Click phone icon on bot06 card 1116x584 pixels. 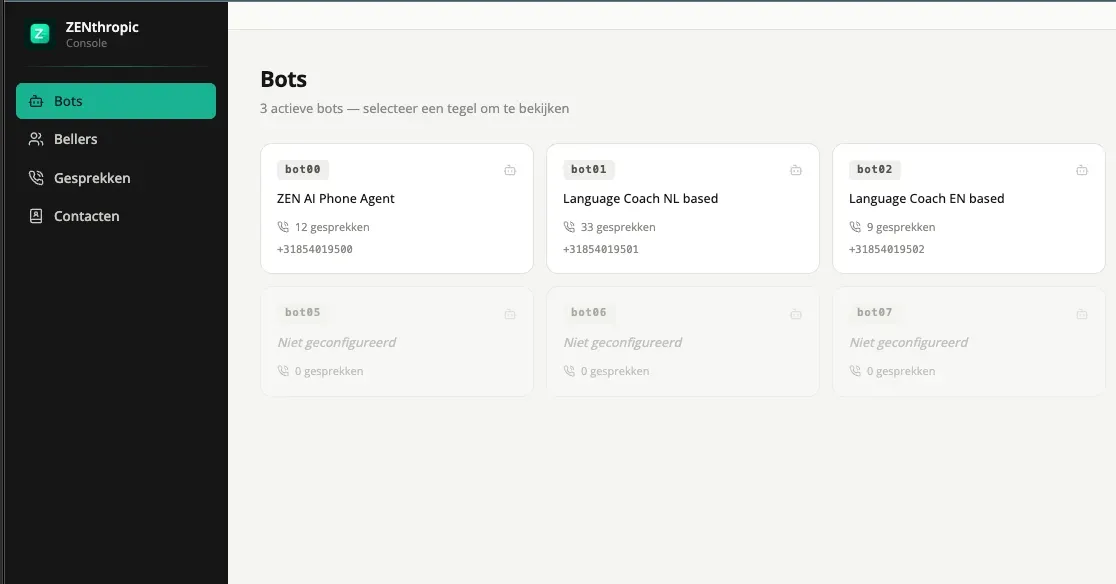(569, 371)
